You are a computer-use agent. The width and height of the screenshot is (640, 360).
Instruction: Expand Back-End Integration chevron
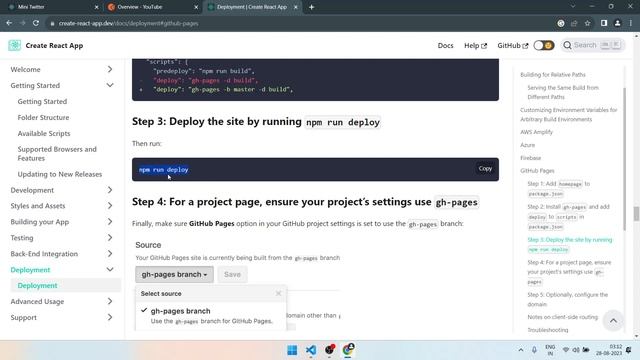110,253
